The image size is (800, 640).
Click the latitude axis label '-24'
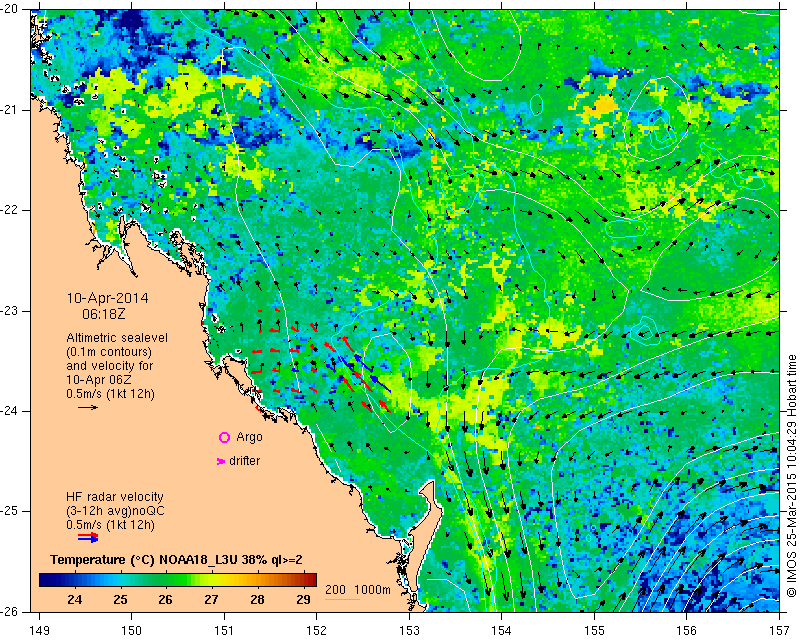11,411
